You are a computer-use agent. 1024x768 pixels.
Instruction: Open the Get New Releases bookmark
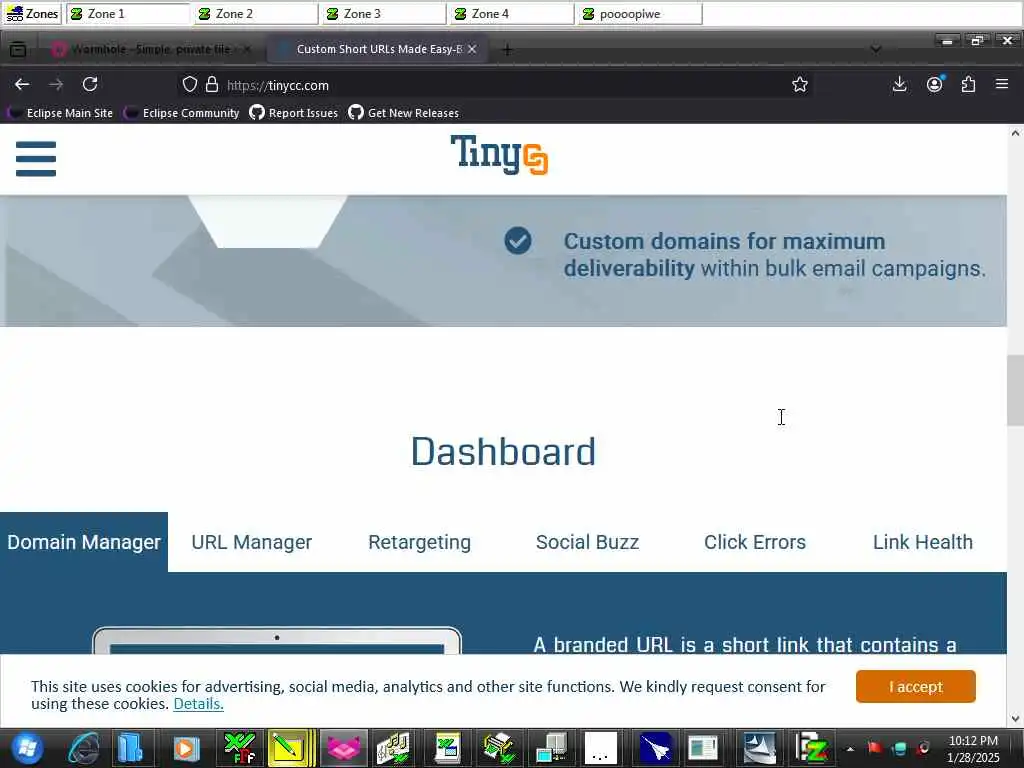click(x=404, y=113)
